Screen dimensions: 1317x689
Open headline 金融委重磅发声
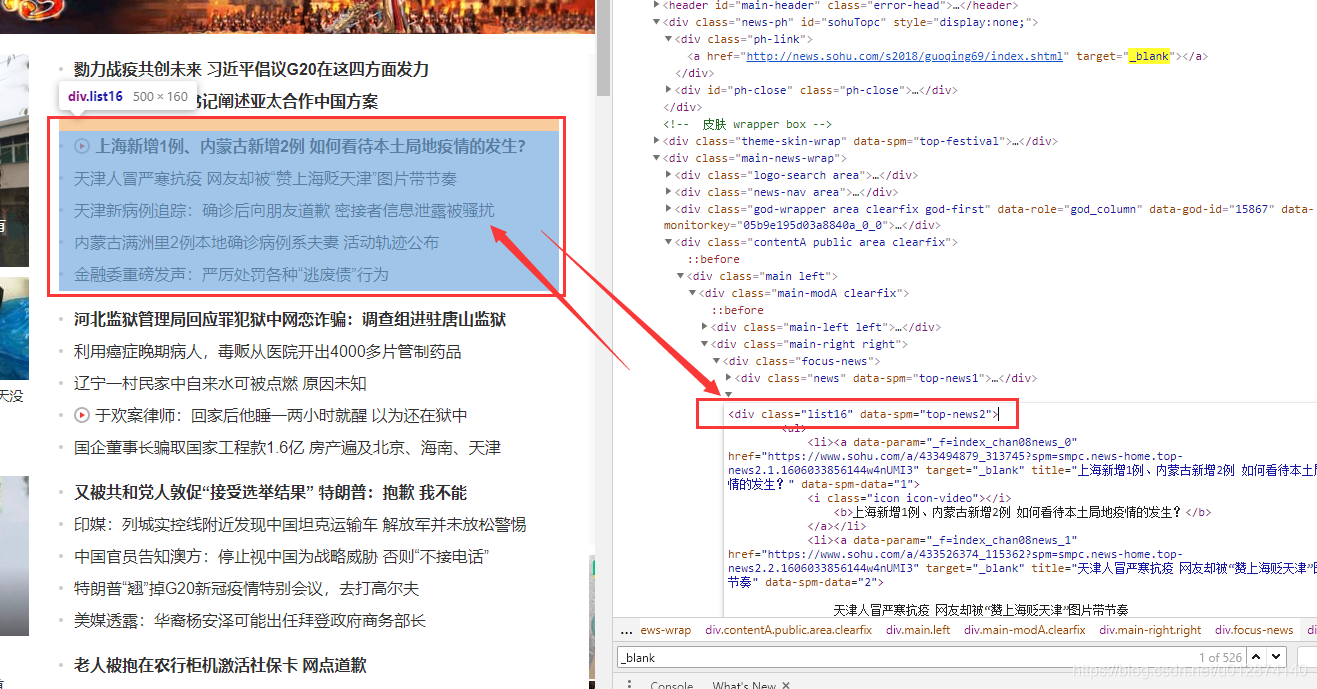231,274
